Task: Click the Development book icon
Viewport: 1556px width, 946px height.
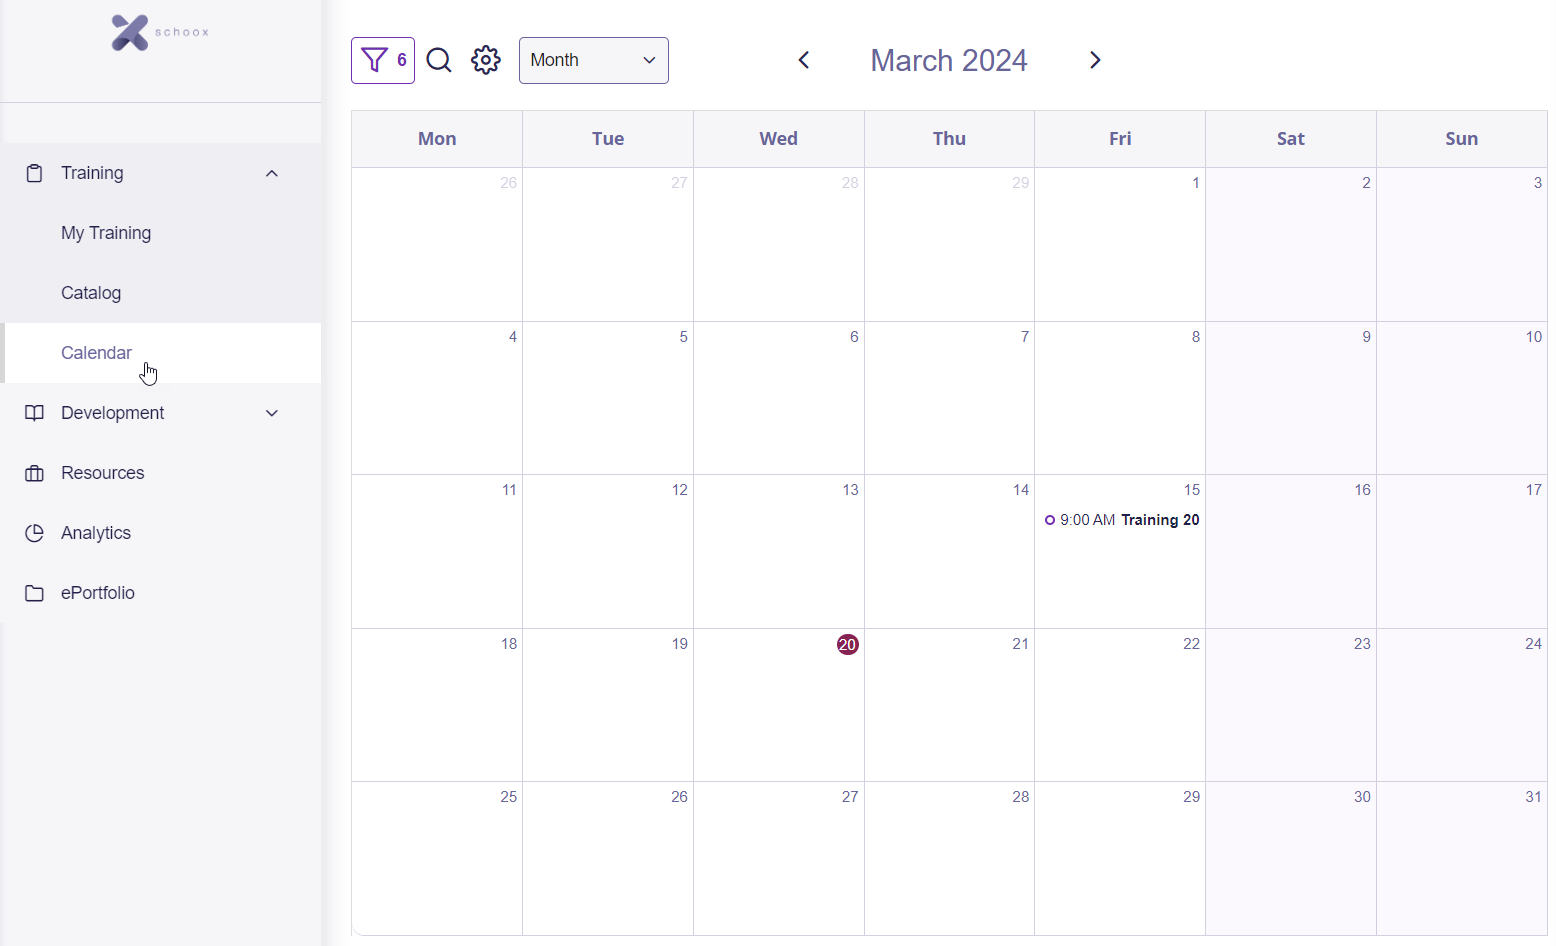Action: (34, 413)
